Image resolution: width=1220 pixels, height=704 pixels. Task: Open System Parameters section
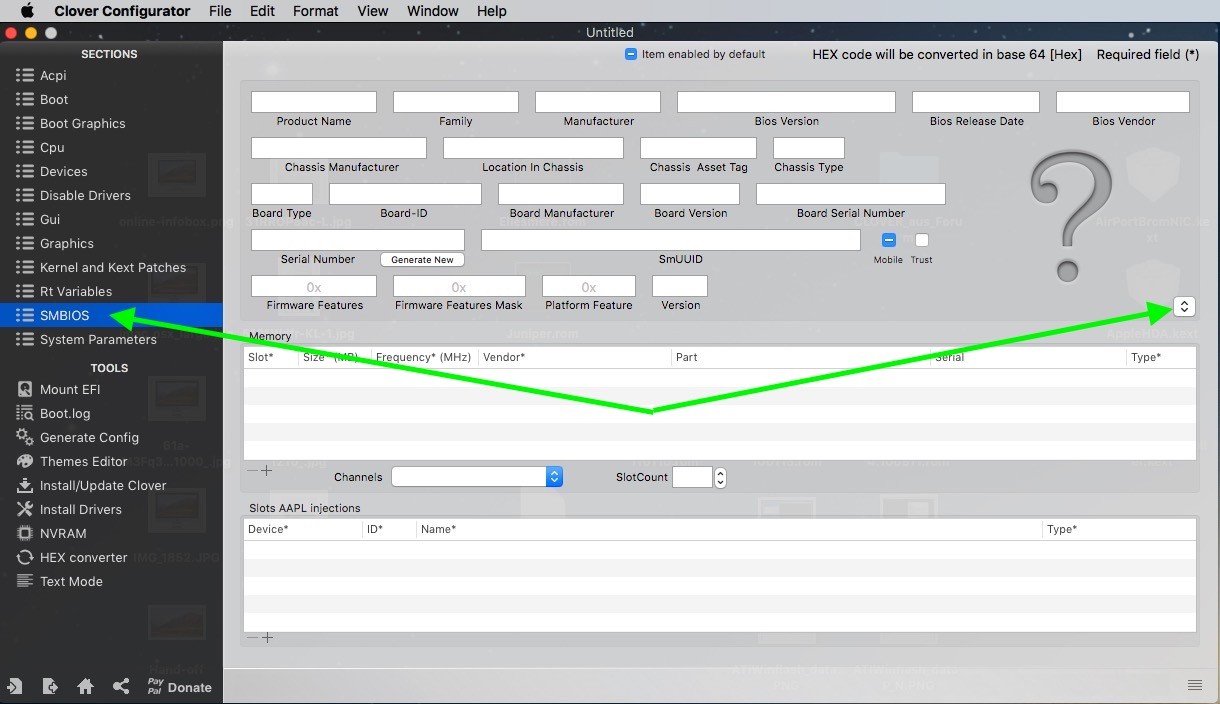pos(98,339)
